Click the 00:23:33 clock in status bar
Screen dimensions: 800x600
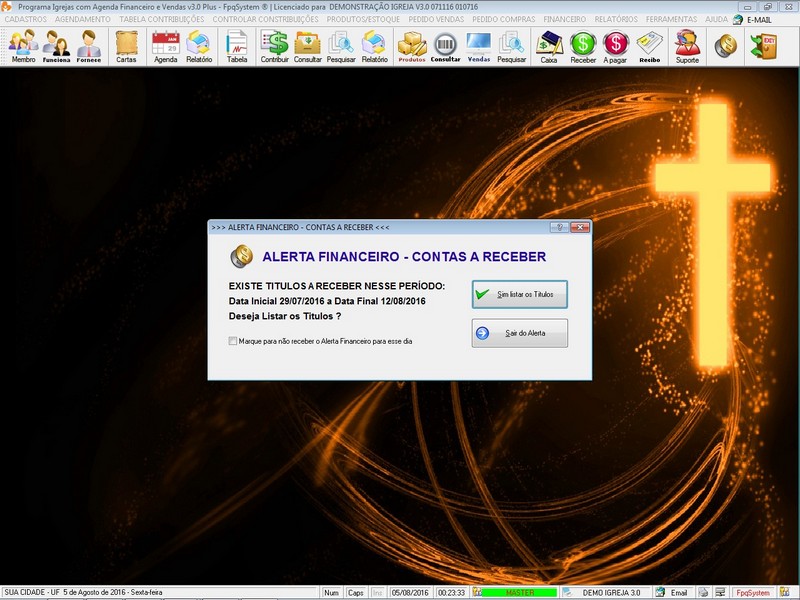(x=452, y=592)
